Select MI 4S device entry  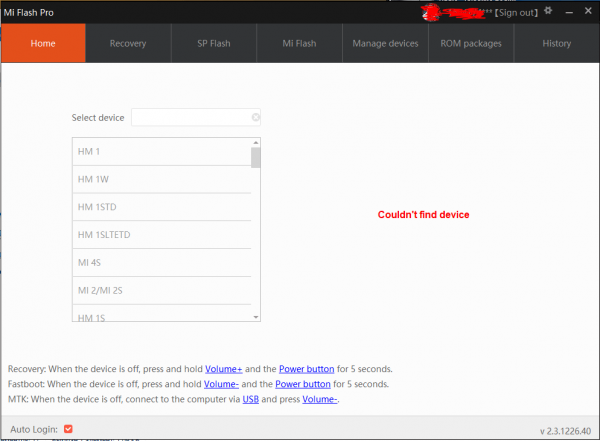[x=161, y=263]
